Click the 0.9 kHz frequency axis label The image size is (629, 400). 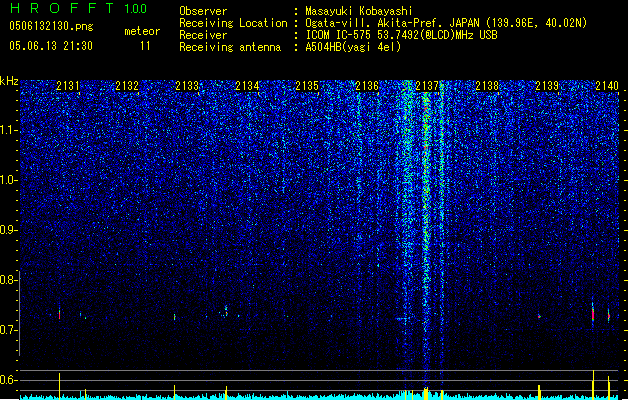(x=8, y=230)
